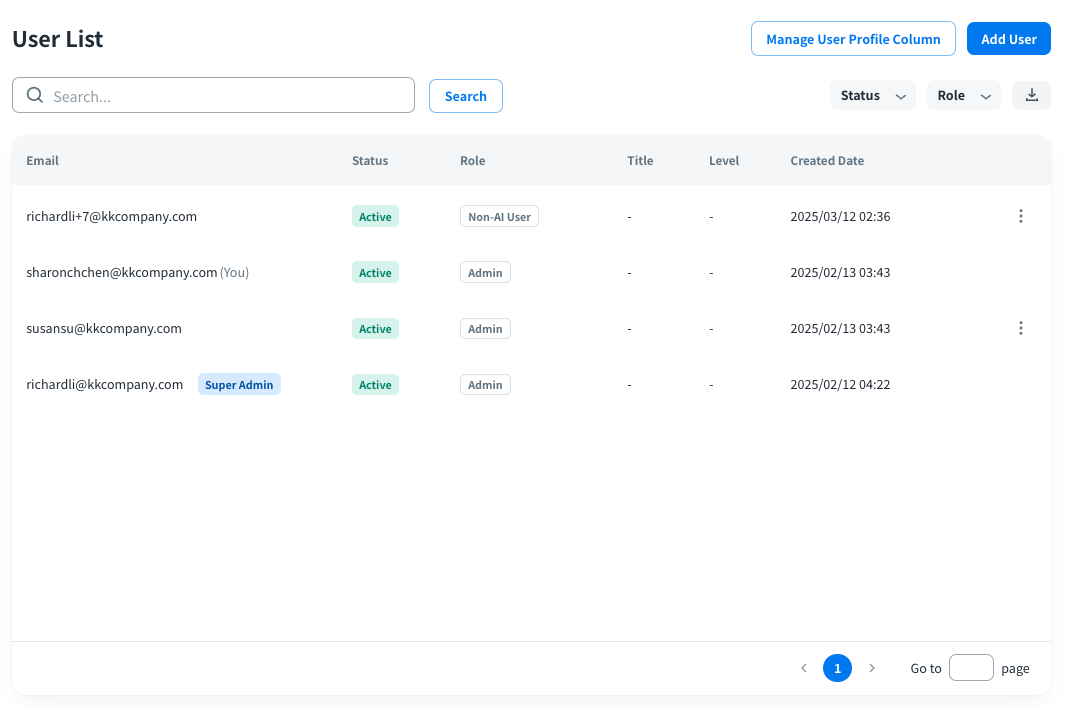The width and height of the screenshot is (1065, 706).
Task: Click created date 2025/02/12 04:22
Action: pos(840,385)
